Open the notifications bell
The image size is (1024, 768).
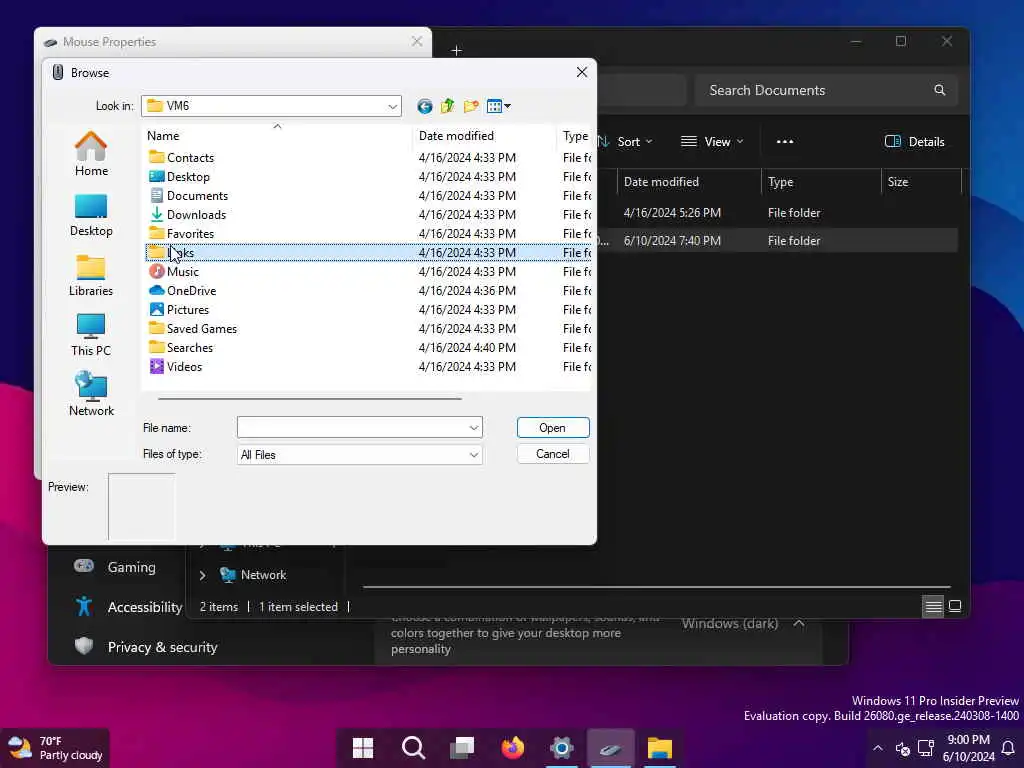tap(1008, 748)
